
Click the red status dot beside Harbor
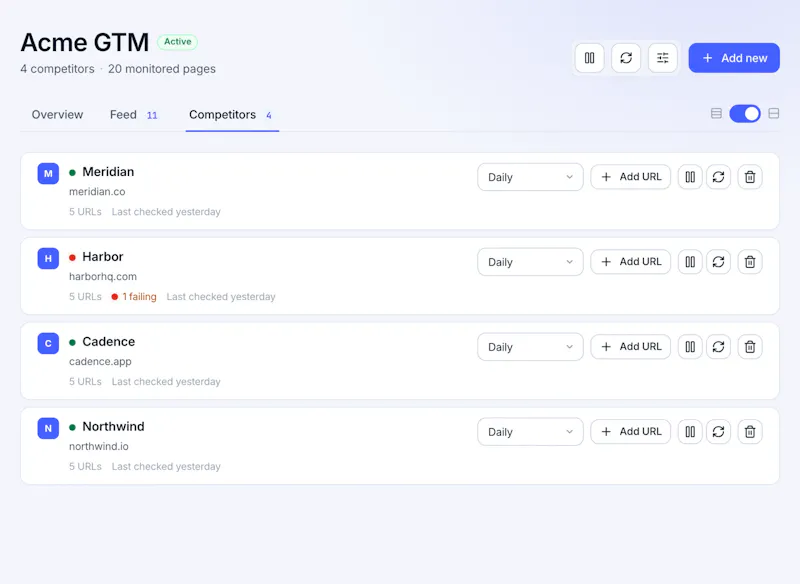(72, 258)
